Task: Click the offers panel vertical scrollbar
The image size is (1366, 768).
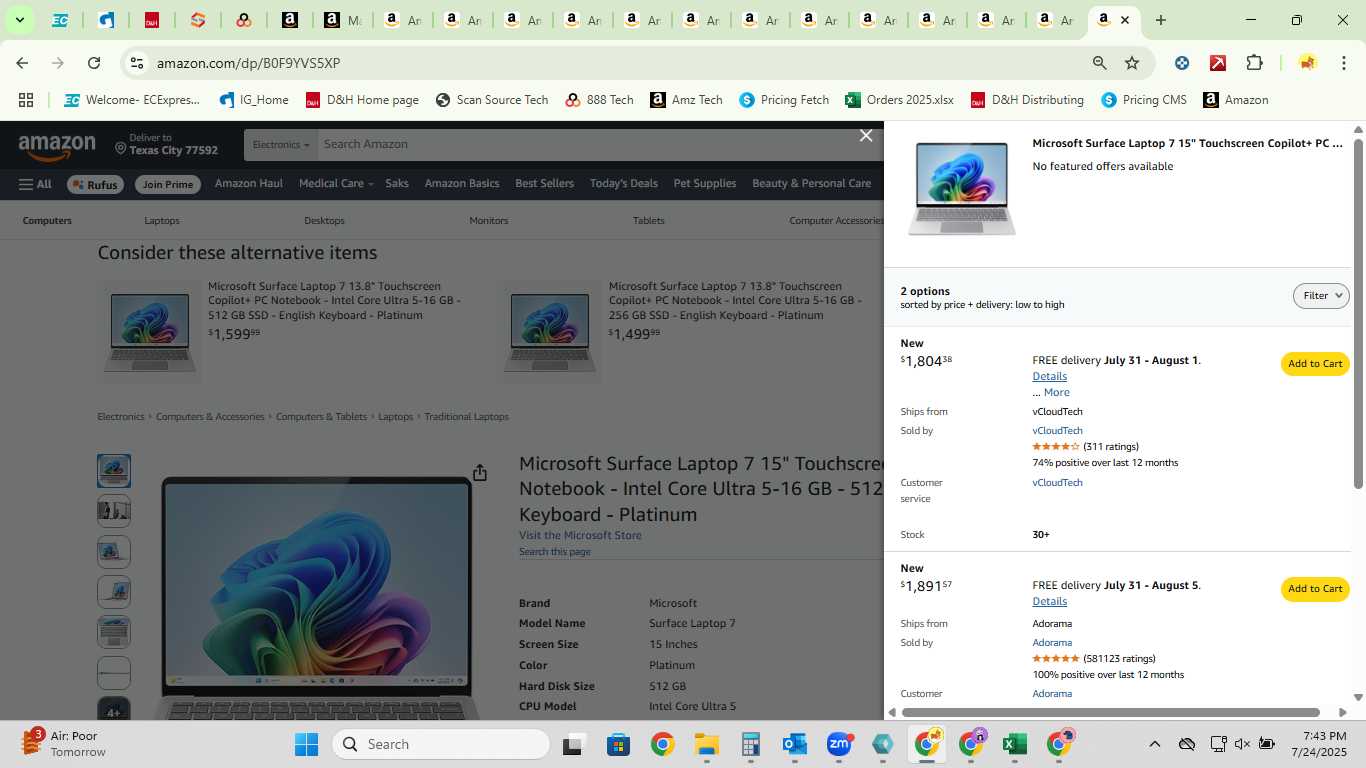Action: (x=1358, y=314)
